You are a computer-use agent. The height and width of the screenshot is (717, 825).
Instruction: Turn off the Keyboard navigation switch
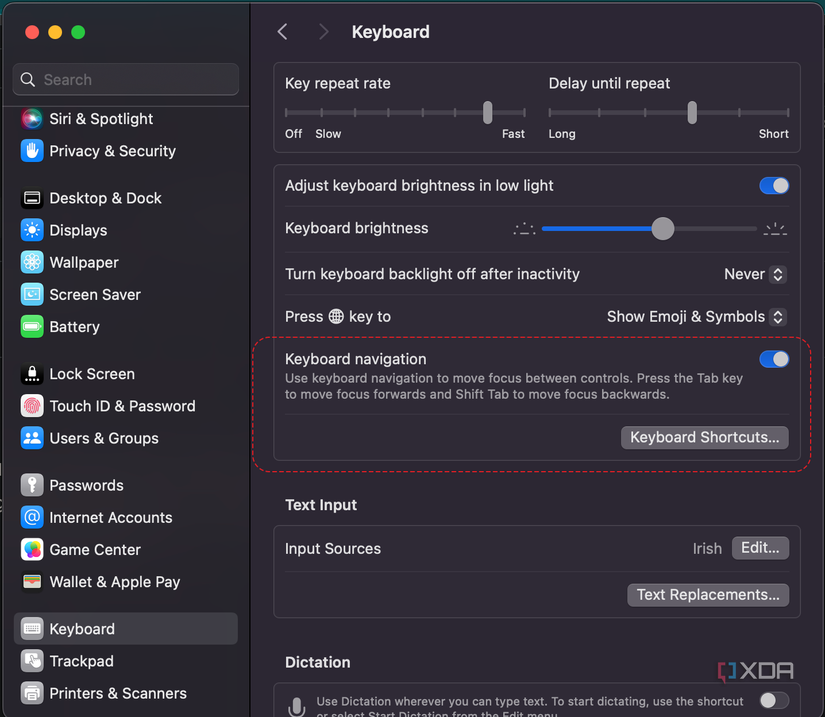(x=773, y=359)
